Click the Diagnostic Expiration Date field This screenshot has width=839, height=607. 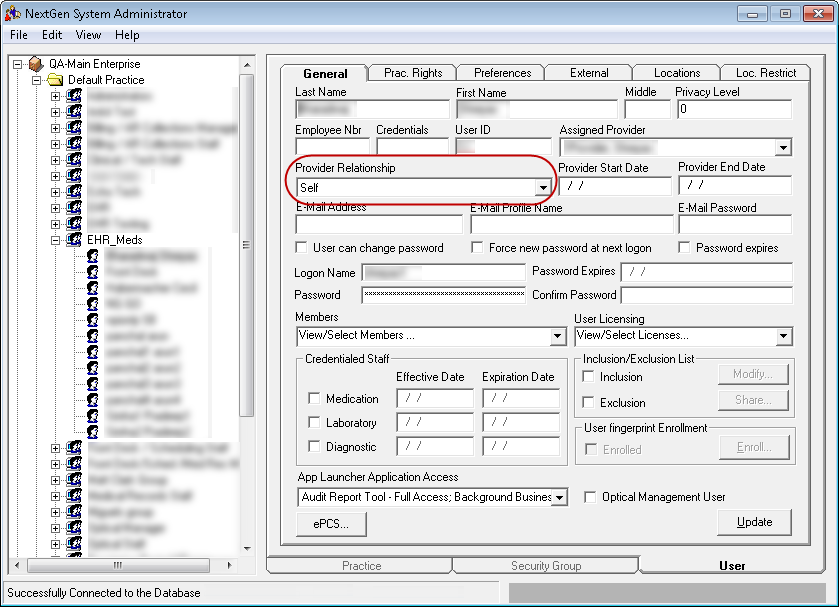(521, 446)
